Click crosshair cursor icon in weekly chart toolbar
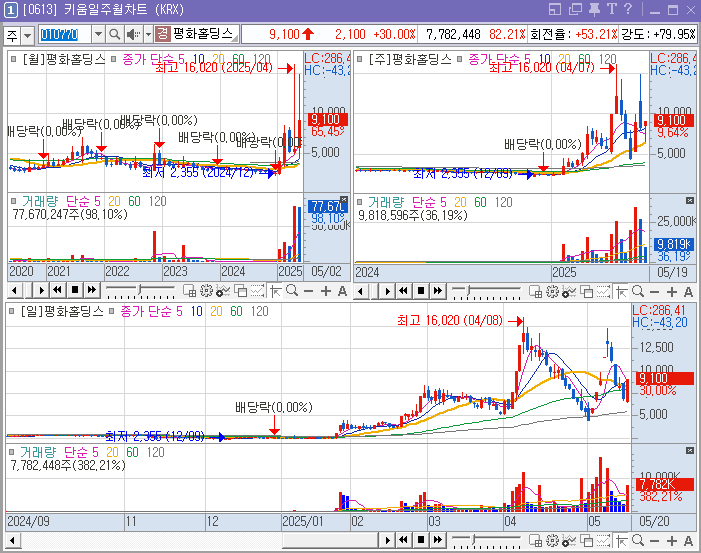The height and width of the screenshot is (553, 701). coord(621,292)
